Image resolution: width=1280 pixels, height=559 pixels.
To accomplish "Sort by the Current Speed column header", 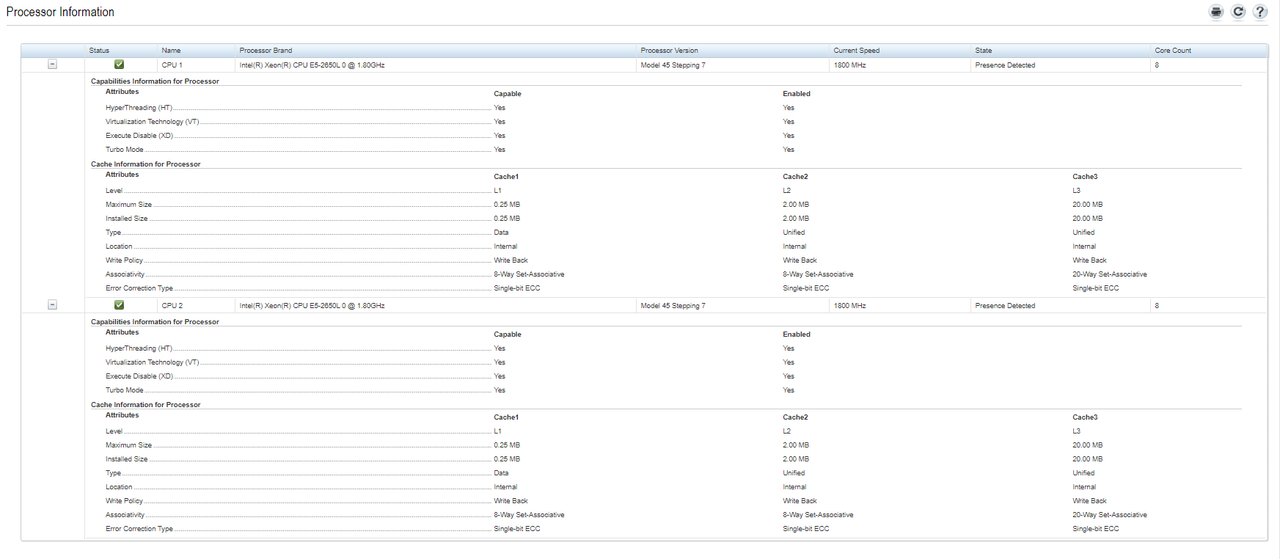I will click(x=857, y=50).
